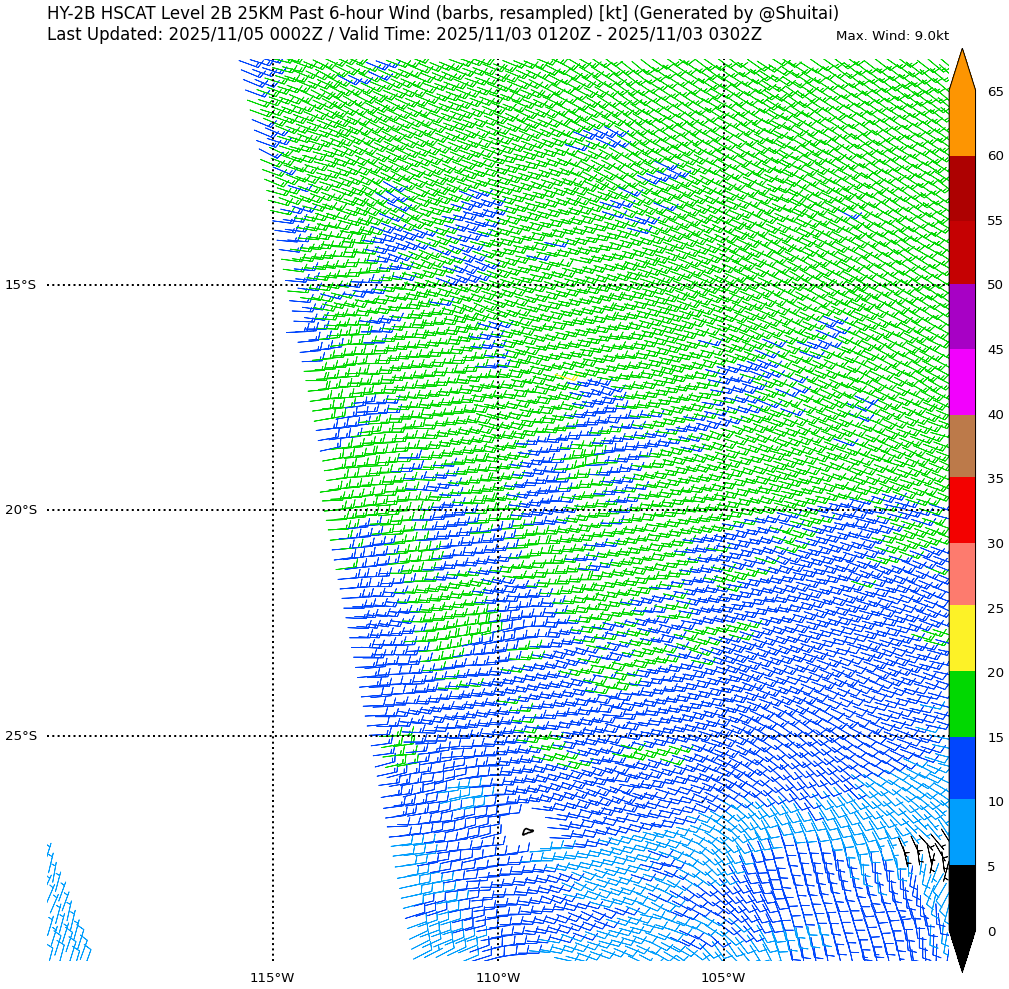Click the 110°W longitude label
Screen dimensions: 1009x989
tap(497, 977)
